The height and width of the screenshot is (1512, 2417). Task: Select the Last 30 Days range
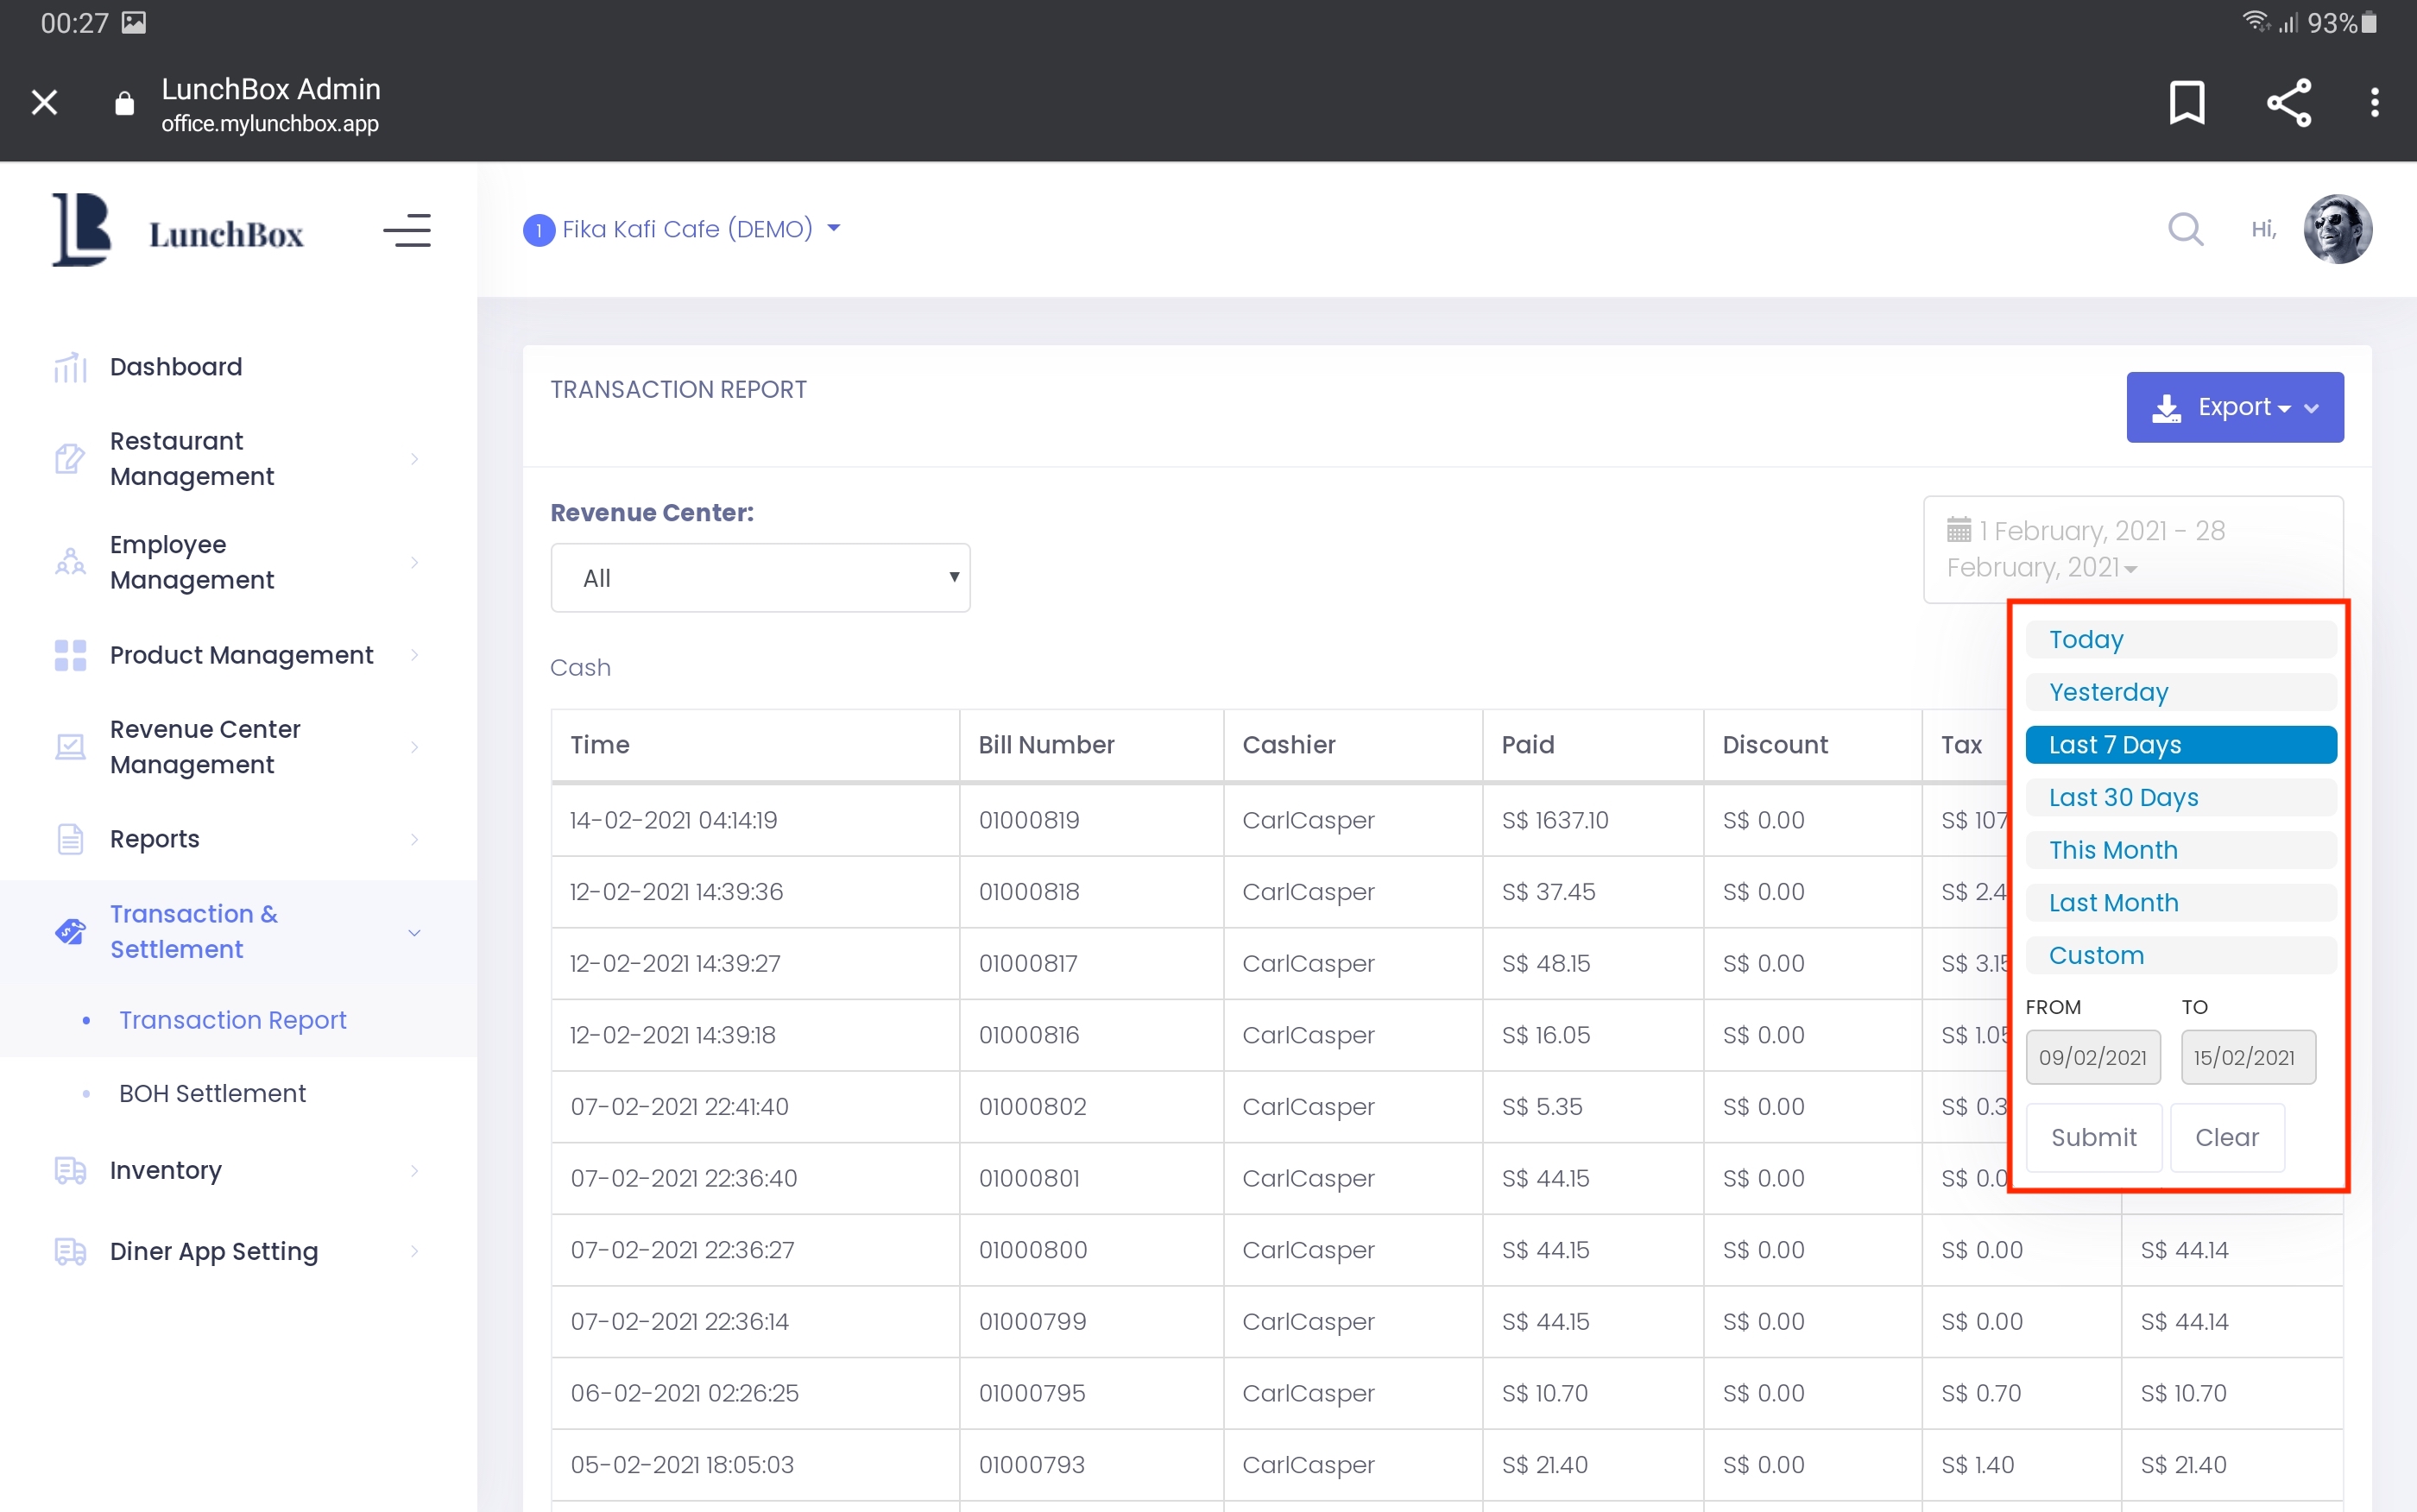pyautogui.click(x=2180, y=797)
